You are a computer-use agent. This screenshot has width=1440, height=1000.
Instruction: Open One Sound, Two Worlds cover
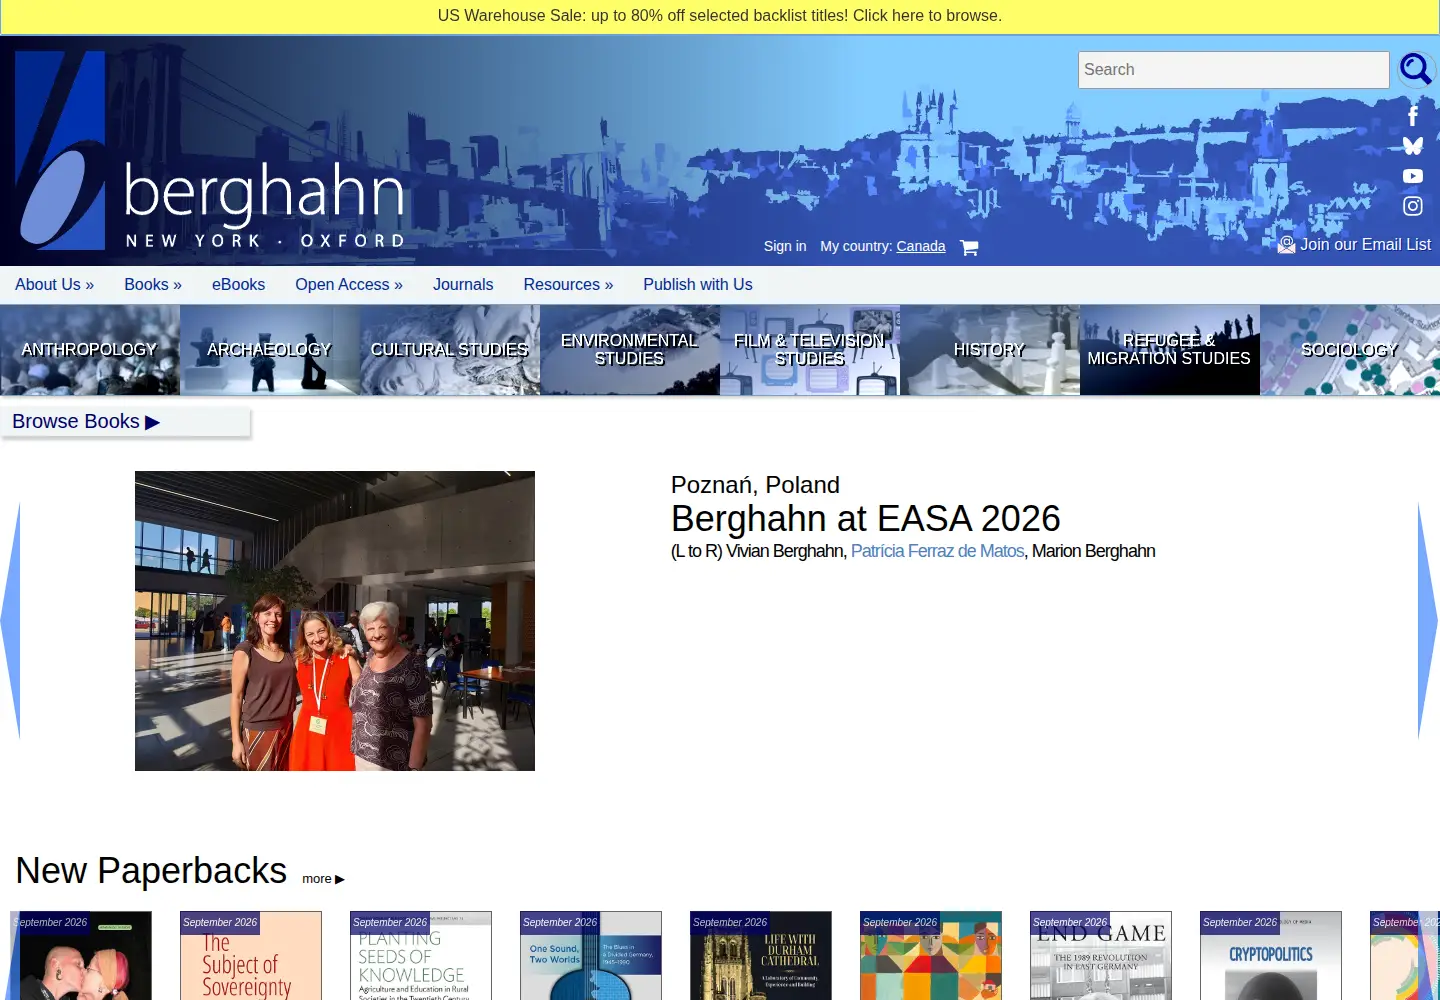(x=591, y=956)
